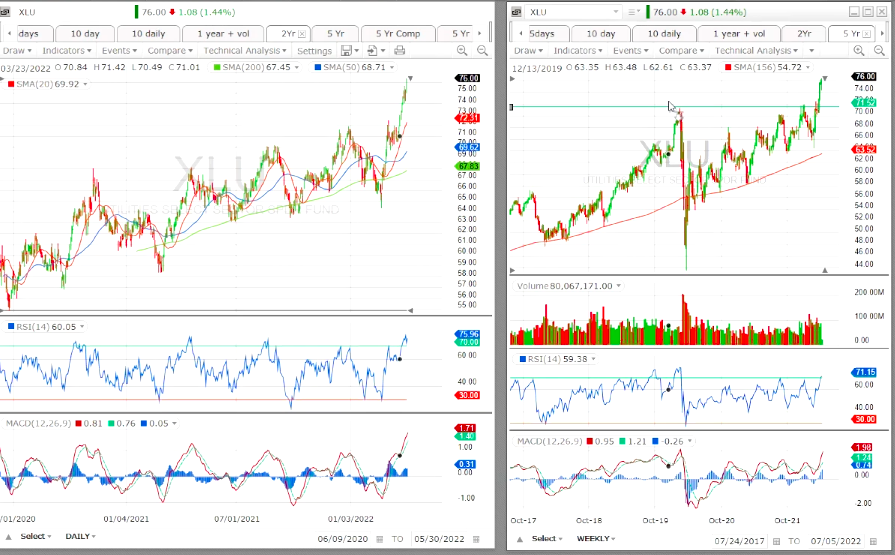Switch to the 5days tab in the right chart
895x555 pixels.
(542, 34)
